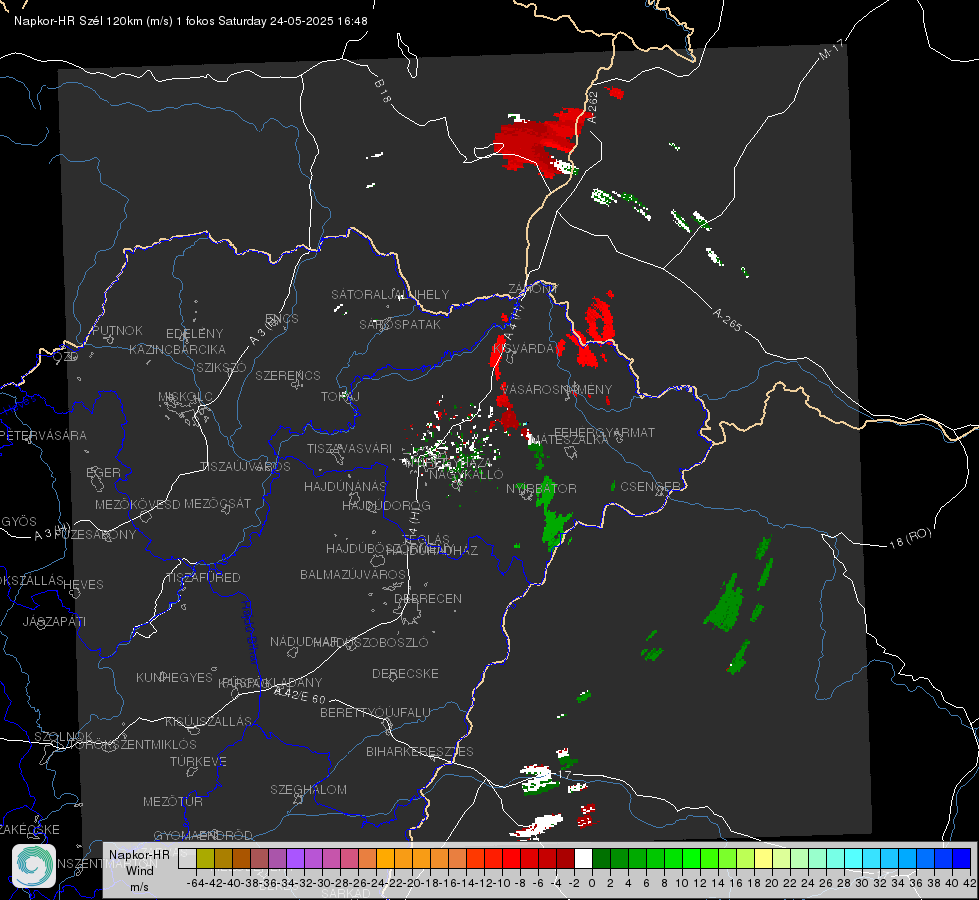This screenshot has height=900, width=979.
Task: Click the SZERENCS label
Action: pyautogui.click(x=288, y=375)
